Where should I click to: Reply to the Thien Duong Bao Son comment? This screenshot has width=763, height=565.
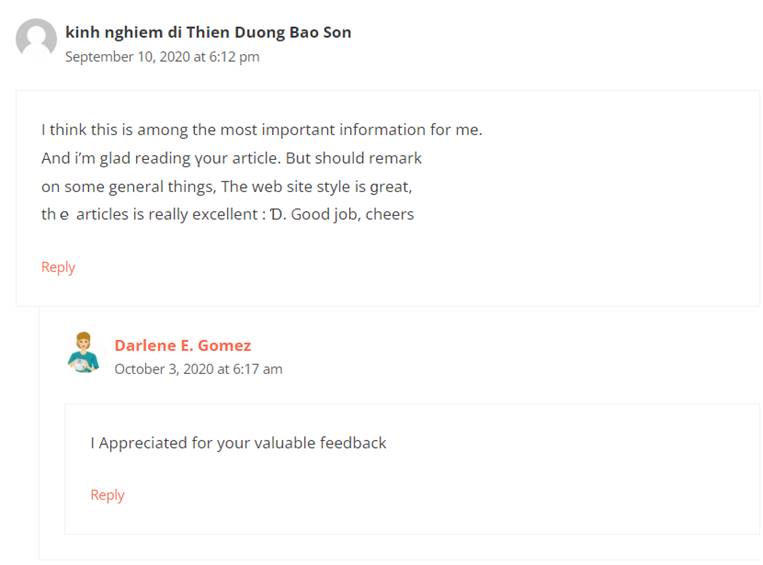(58, 267)
